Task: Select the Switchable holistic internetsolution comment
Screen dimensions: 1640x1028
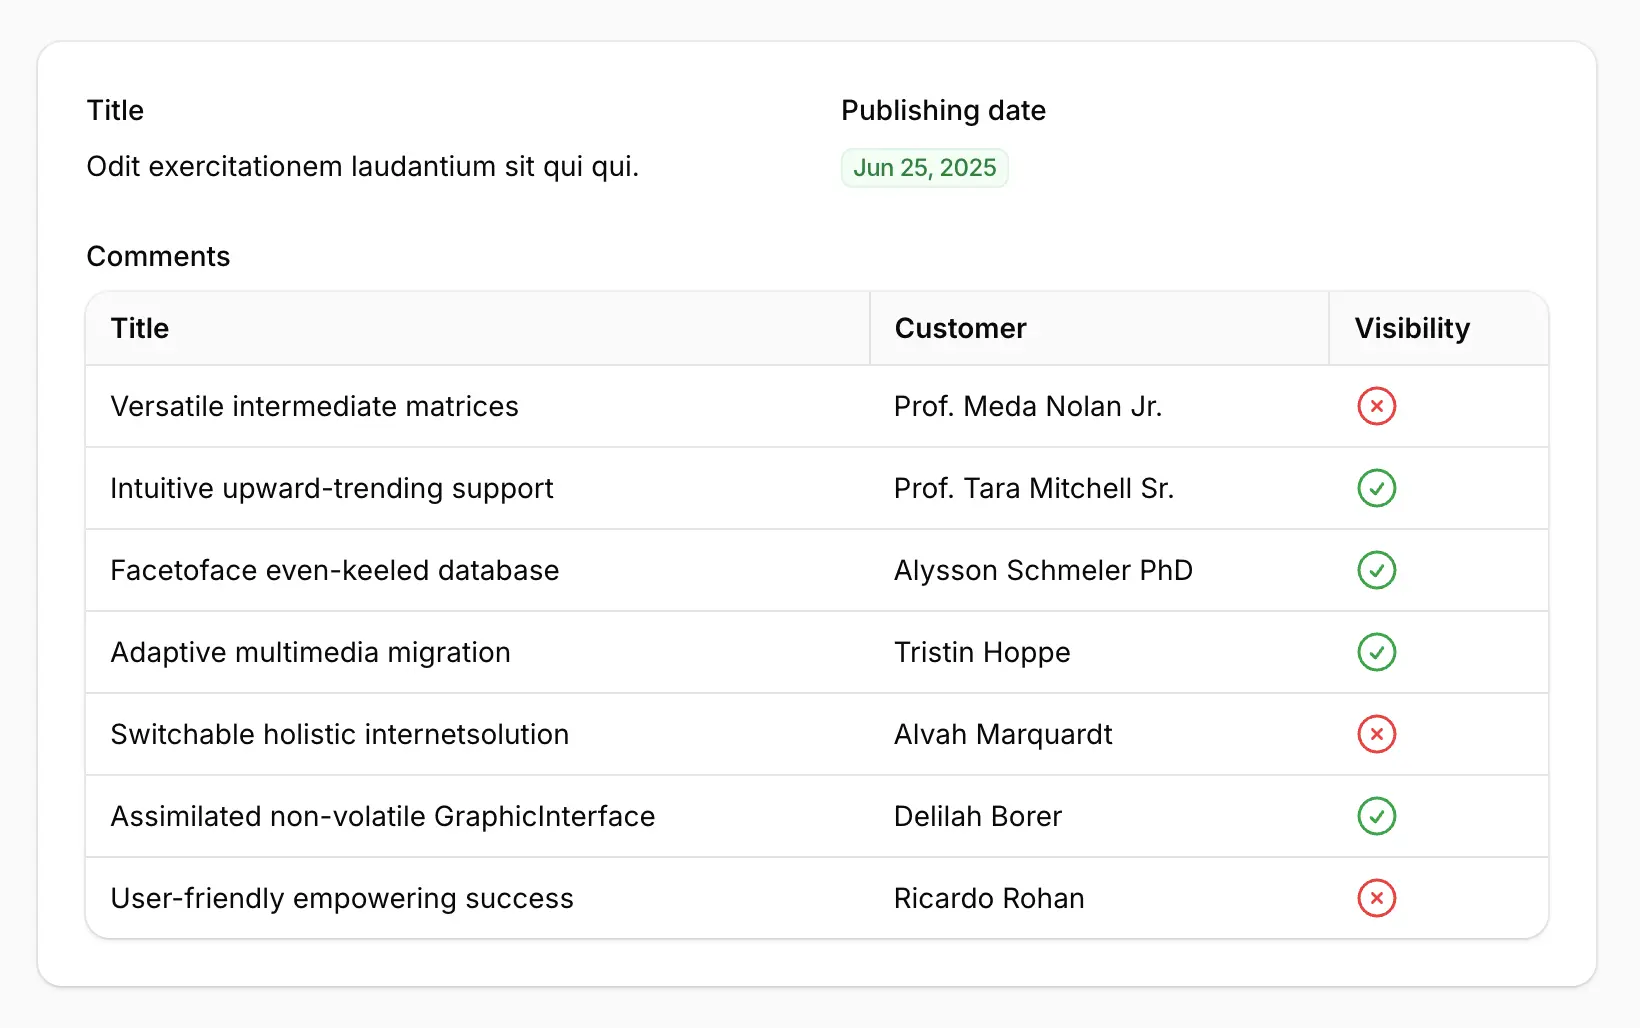Action: point(339,734)
